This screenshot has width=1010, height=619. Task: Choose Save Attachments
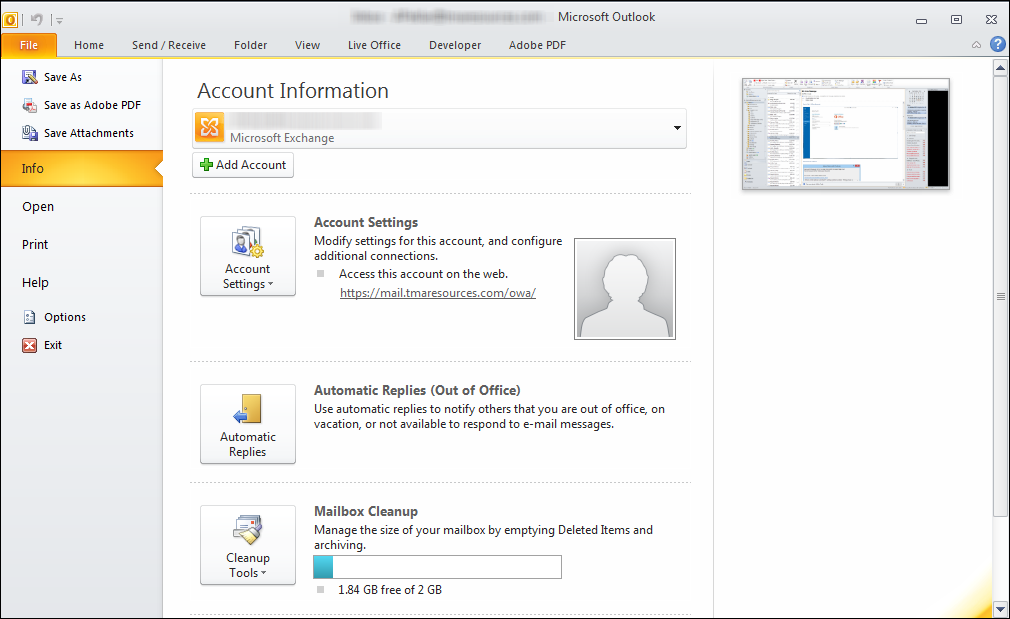[89, 133]
